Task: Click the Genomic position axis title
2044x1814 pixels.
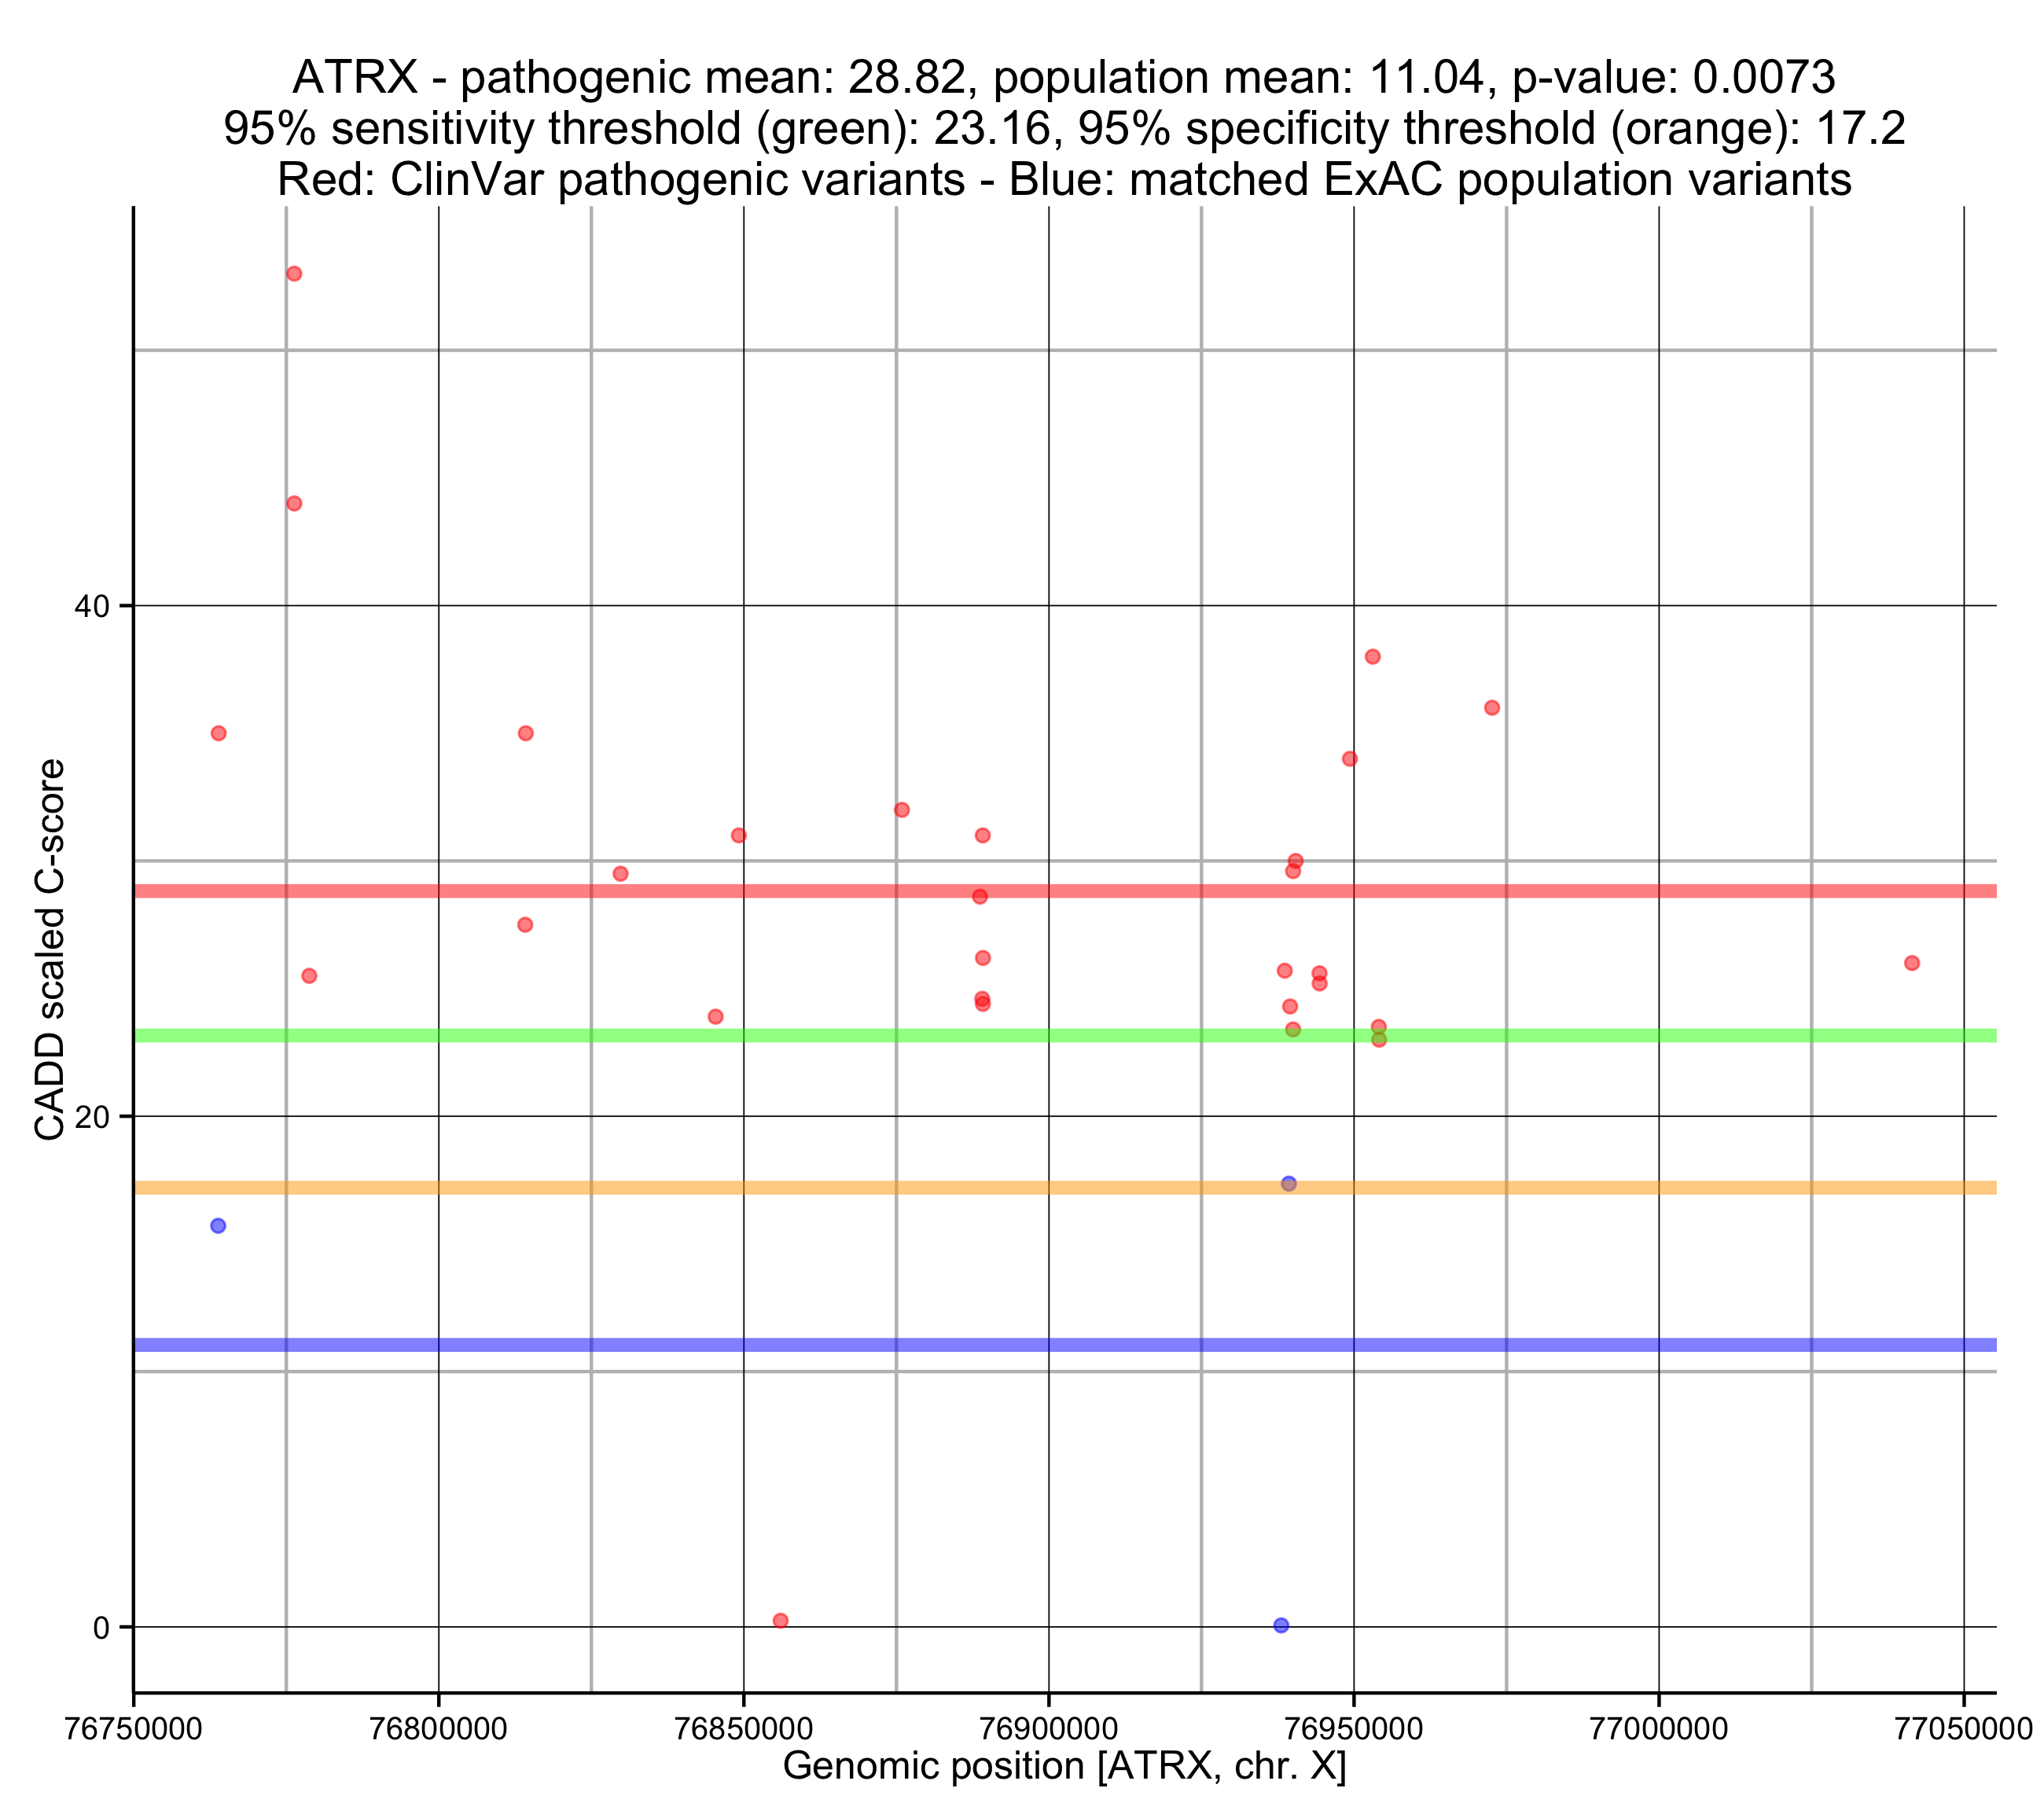Action: pos(1064,1767)
